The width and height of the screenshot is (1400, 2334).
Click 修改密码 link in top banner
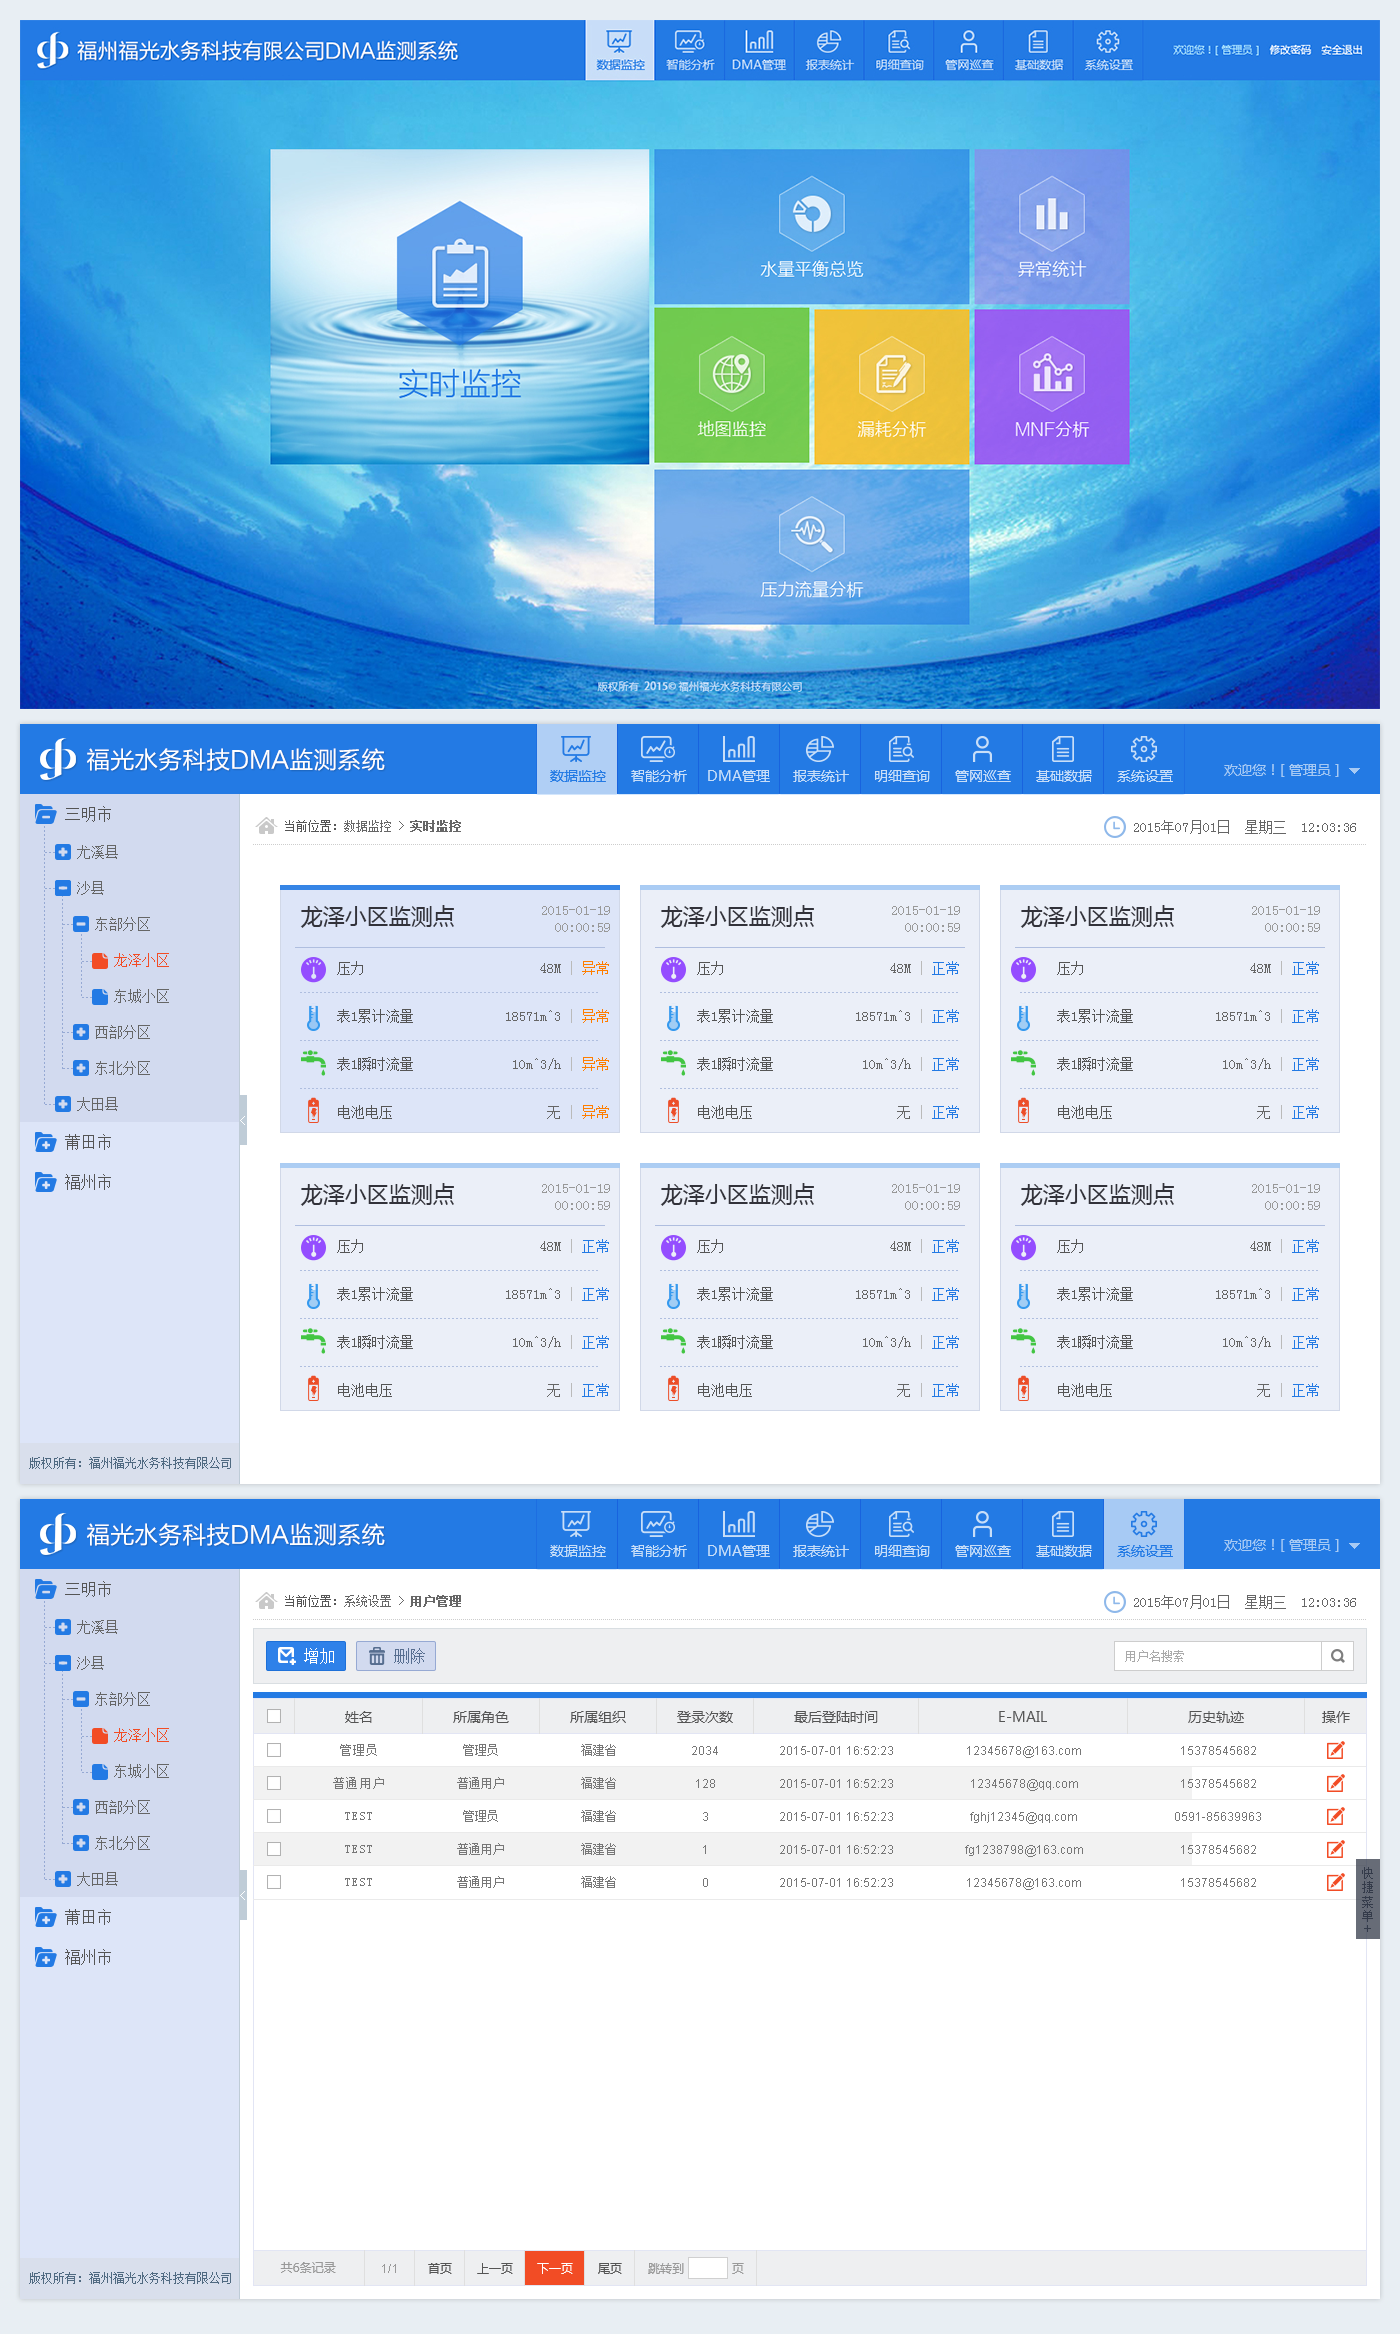coord(1290,50)
